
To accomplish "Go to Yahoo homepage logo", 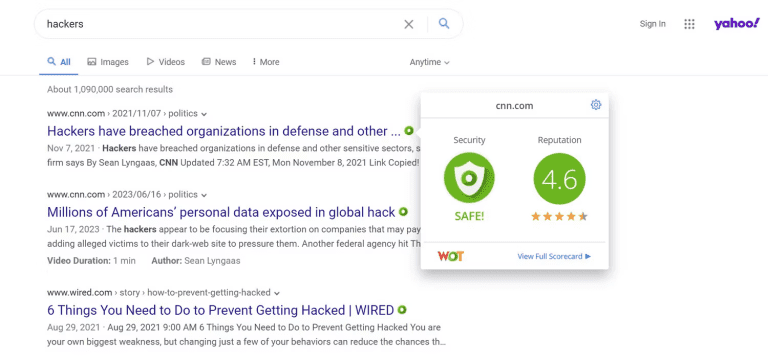I will point(736,24).
